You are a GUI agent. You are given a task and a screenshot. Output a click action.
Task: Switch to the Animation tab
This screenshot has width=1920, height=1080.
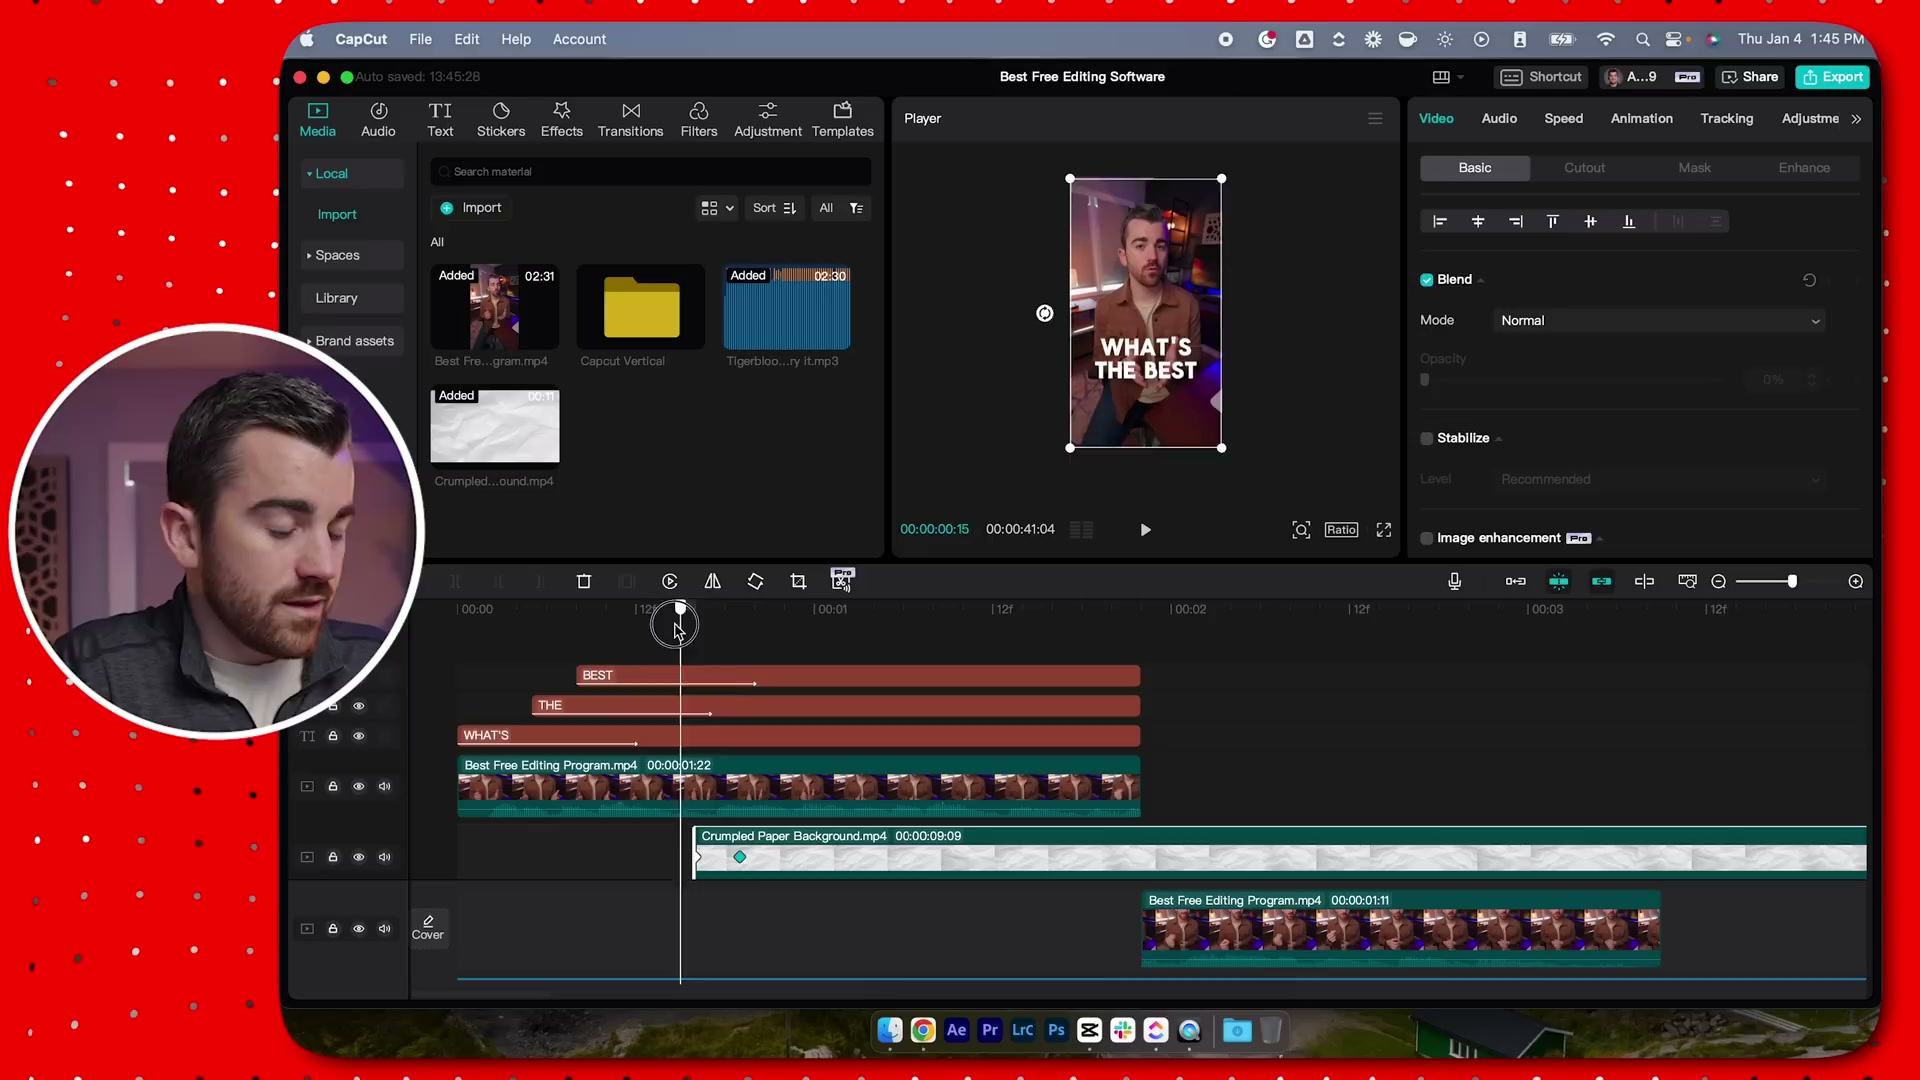(x=1641, y=118)
